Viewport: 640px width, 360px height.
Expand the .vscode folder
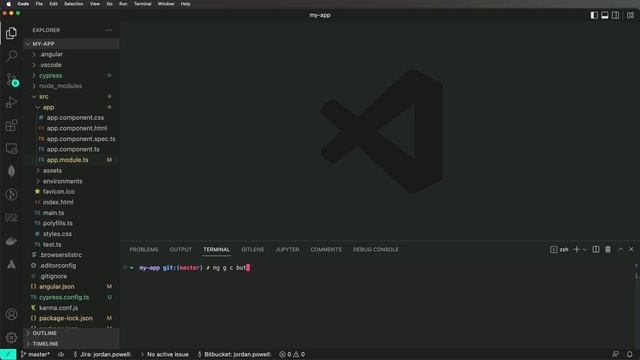click(x=71, y=65)
